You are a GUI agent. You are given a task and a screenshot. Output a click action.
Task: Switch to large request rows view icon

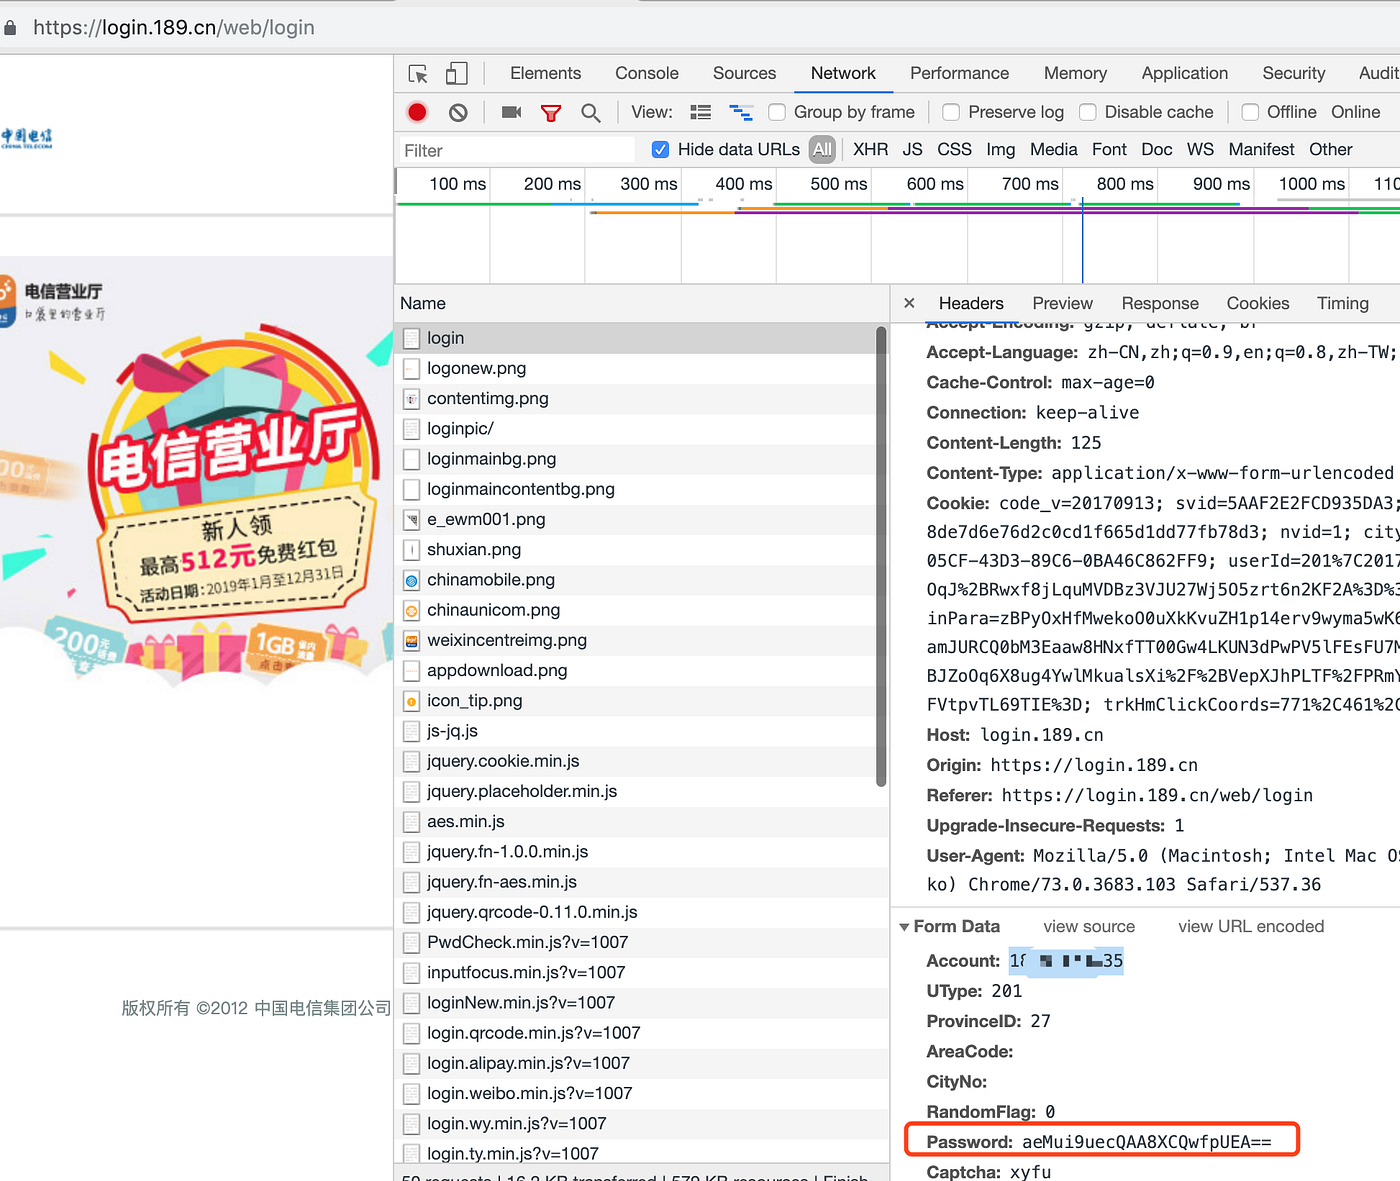tap(701, 112)
